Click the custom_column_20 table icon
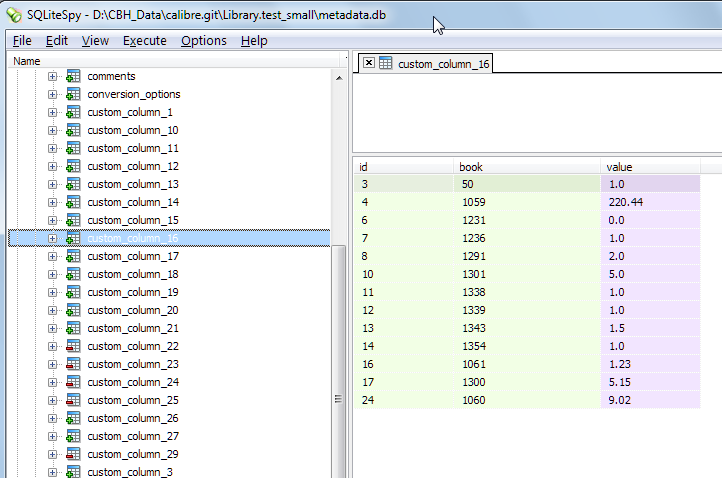This screenshot has width=722, height=478. point(73,310)
